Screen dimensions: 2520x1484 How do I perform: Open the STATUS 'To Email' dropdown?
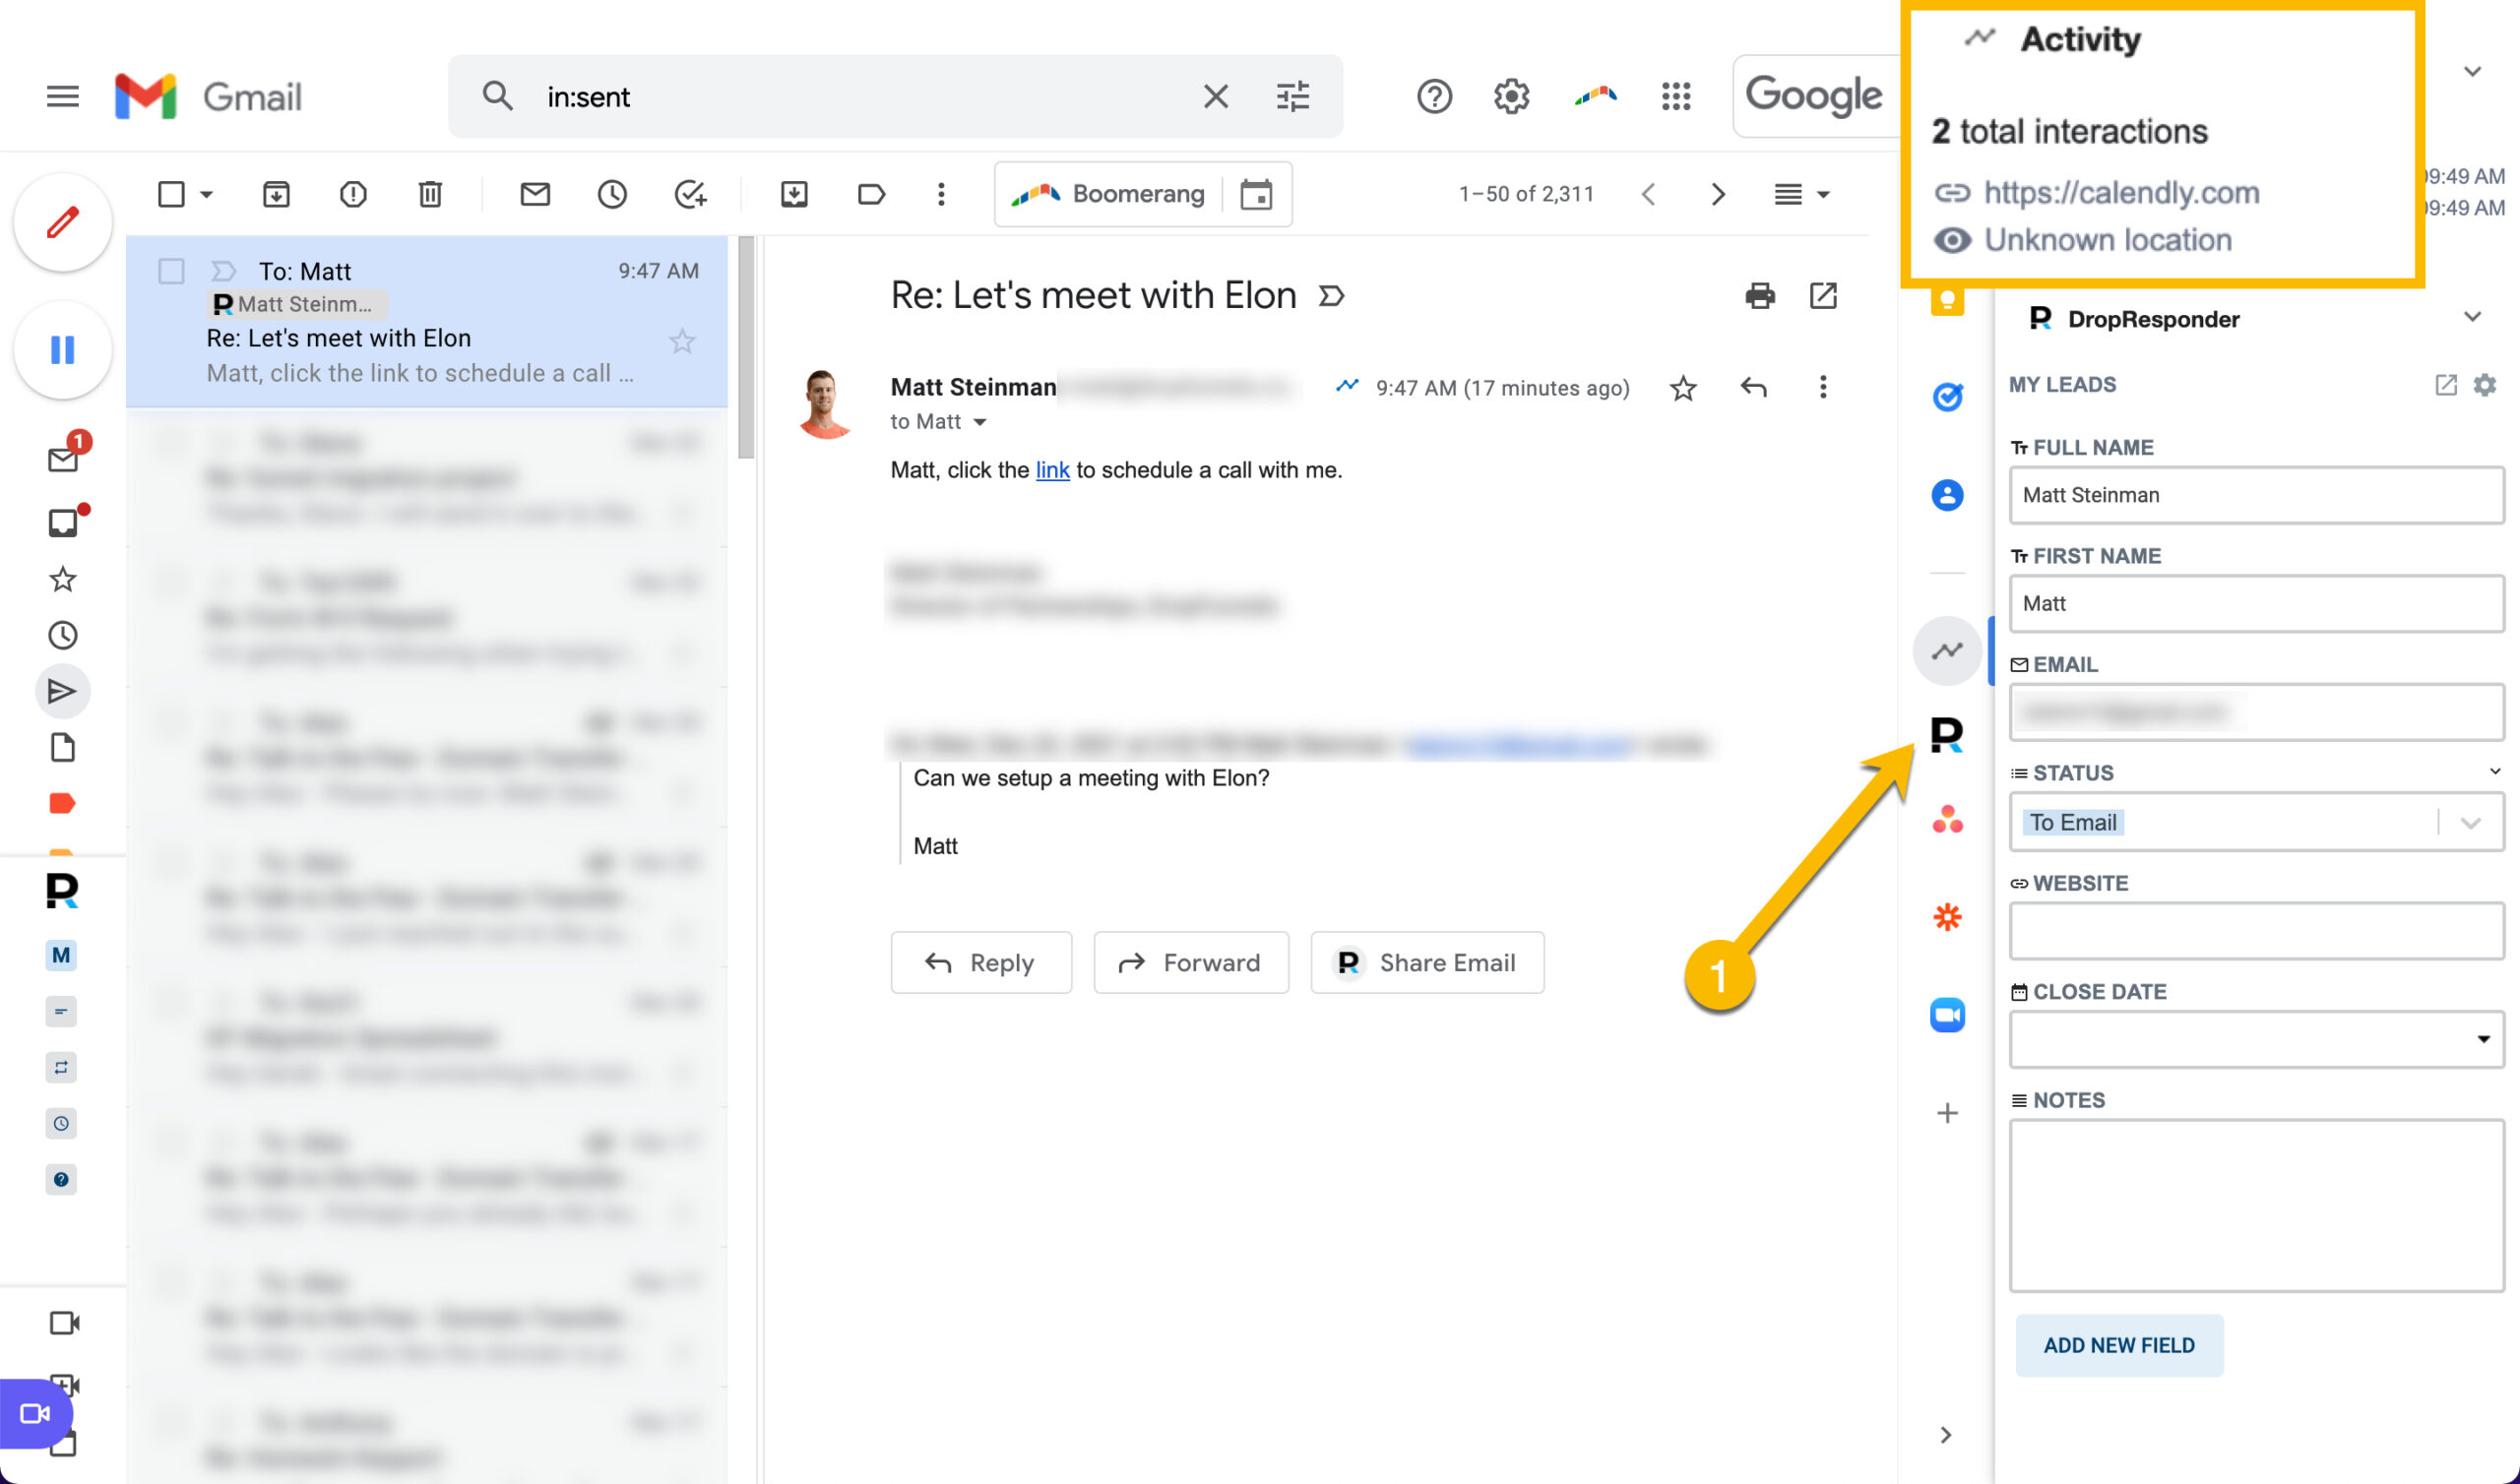pos(2256,822)
